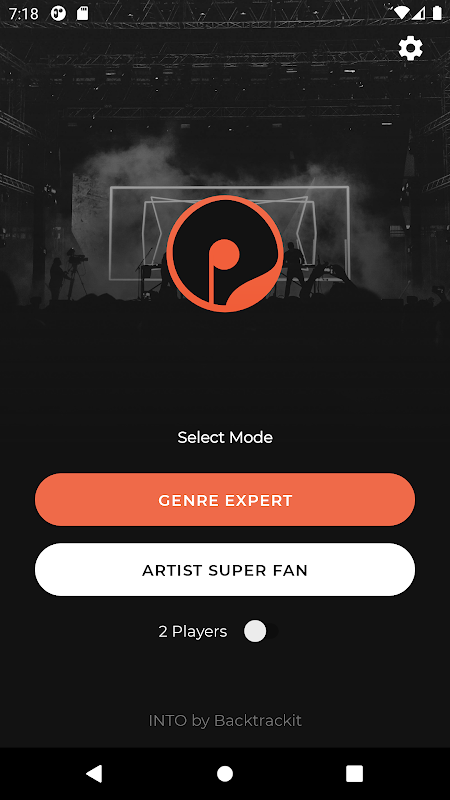Click the Select Mode heading

[225, 437]
